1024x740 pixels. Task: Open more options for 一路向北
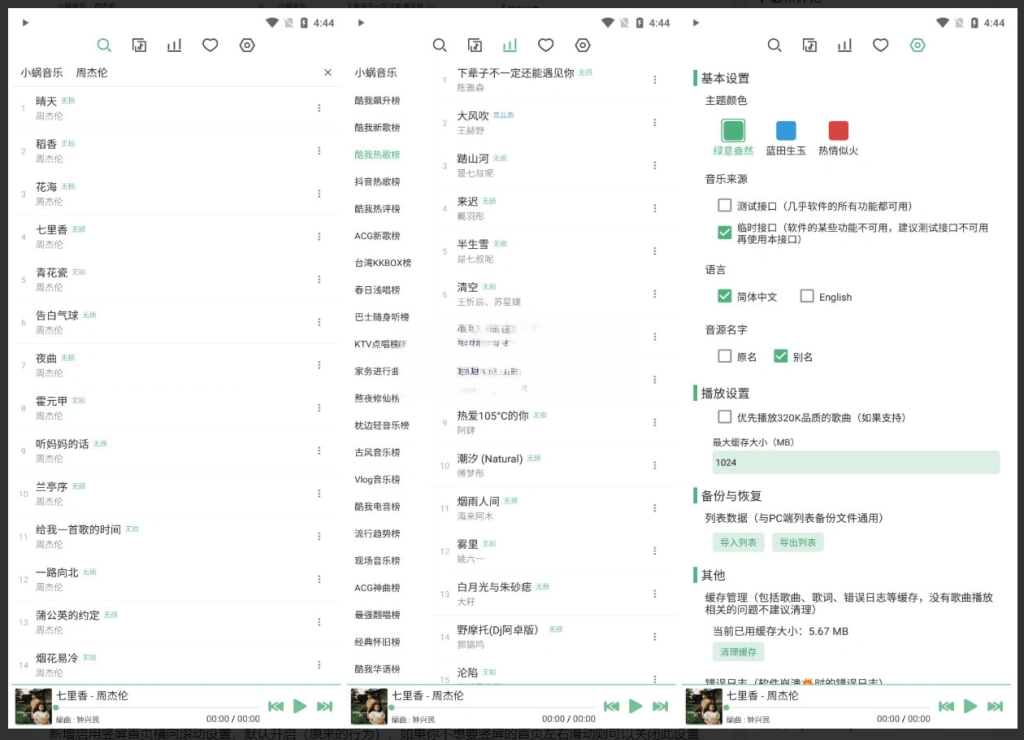tap(319, 579)
